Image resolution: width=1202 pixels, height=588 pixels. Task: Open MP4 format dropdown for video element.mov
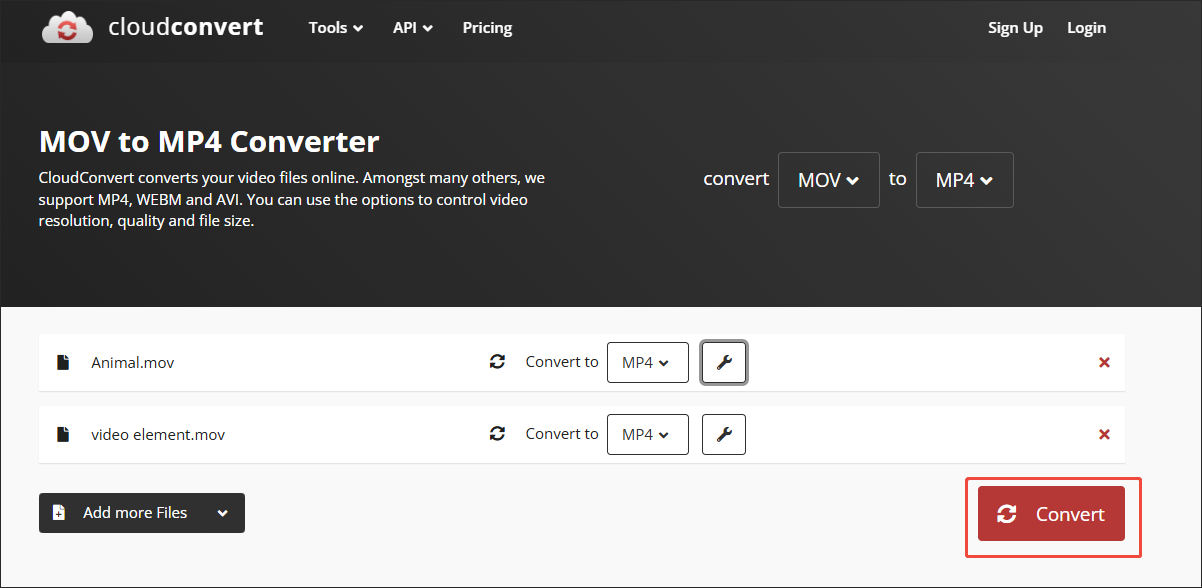coord(647,434)
